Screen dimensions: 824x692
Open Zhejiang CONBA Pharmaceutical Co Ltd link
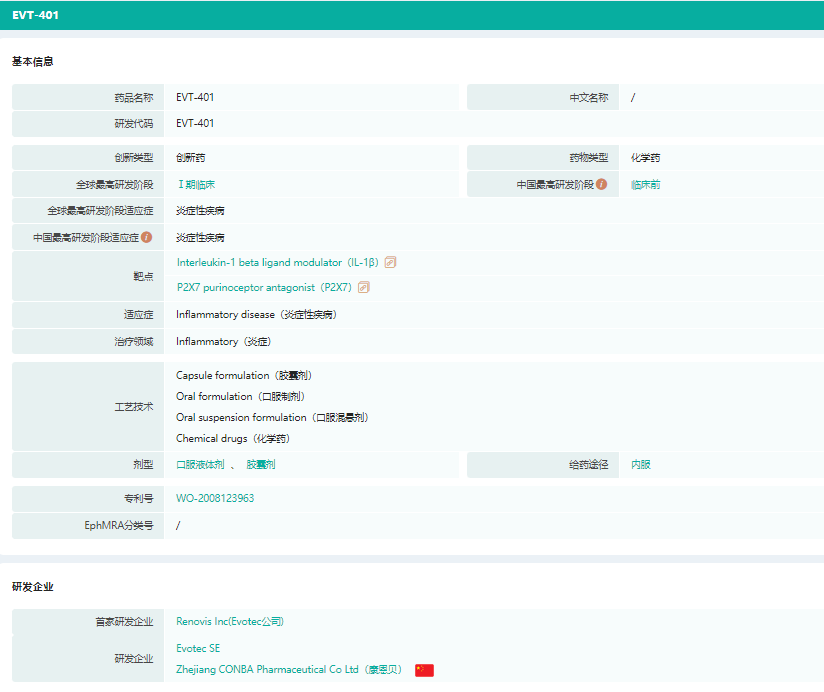point(289,670)
